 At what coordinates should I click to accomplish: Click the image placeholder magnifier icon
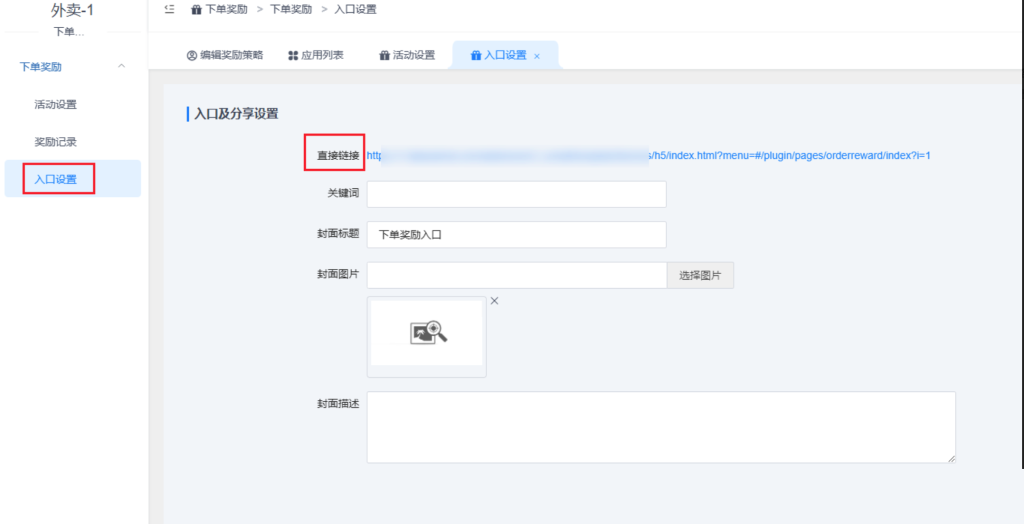coord(427,333)
